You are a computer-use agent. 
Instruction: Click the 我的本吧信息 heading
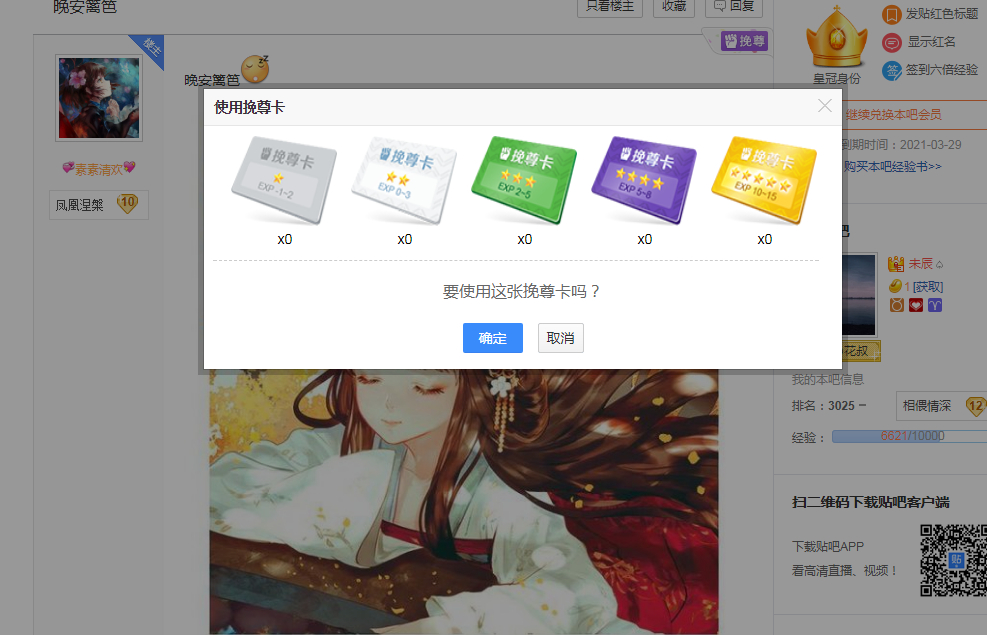[x=828, y=379]
